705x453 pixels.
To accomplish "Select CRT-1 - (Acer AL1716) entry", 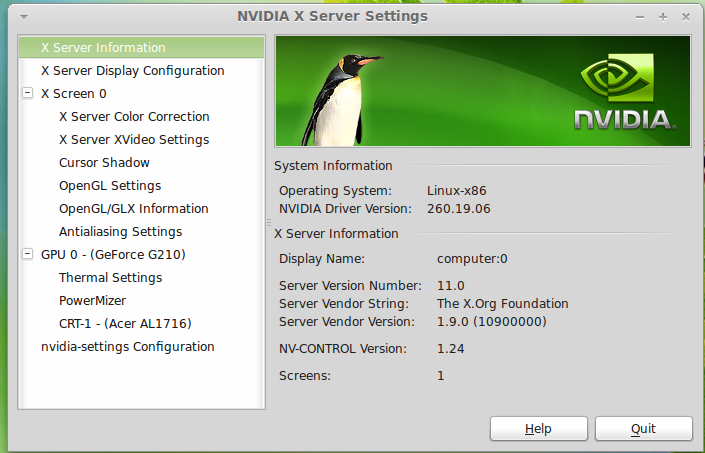I will coord(125,324).
